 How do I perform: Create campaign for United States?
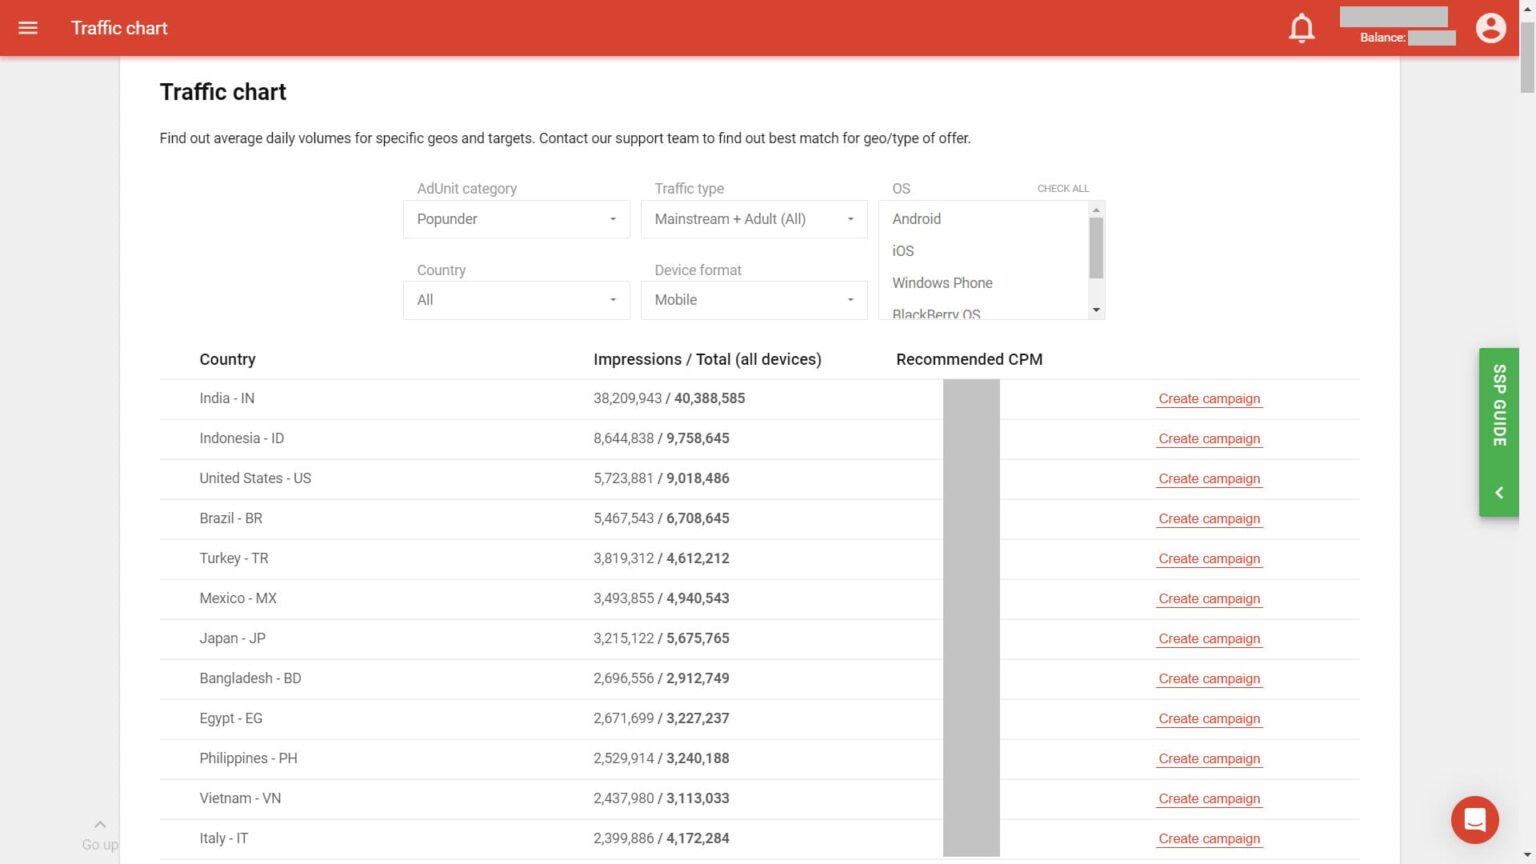coord(1209,479)
